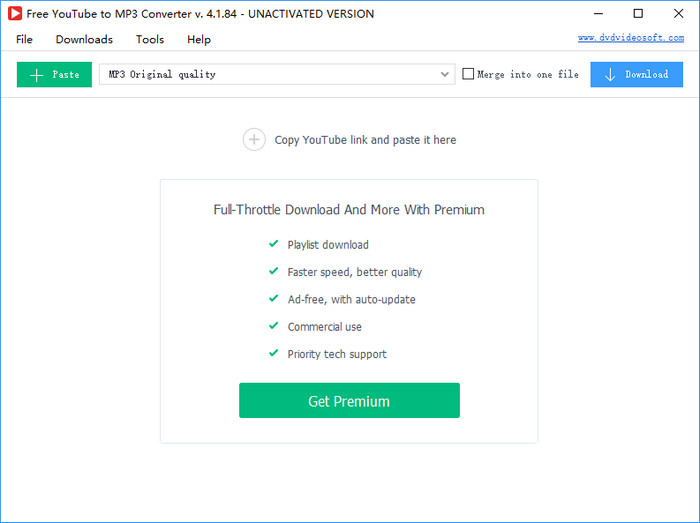The height and width of the screenshot is (523, 700).
Task: Open the Tools menu
Action: 150,39
